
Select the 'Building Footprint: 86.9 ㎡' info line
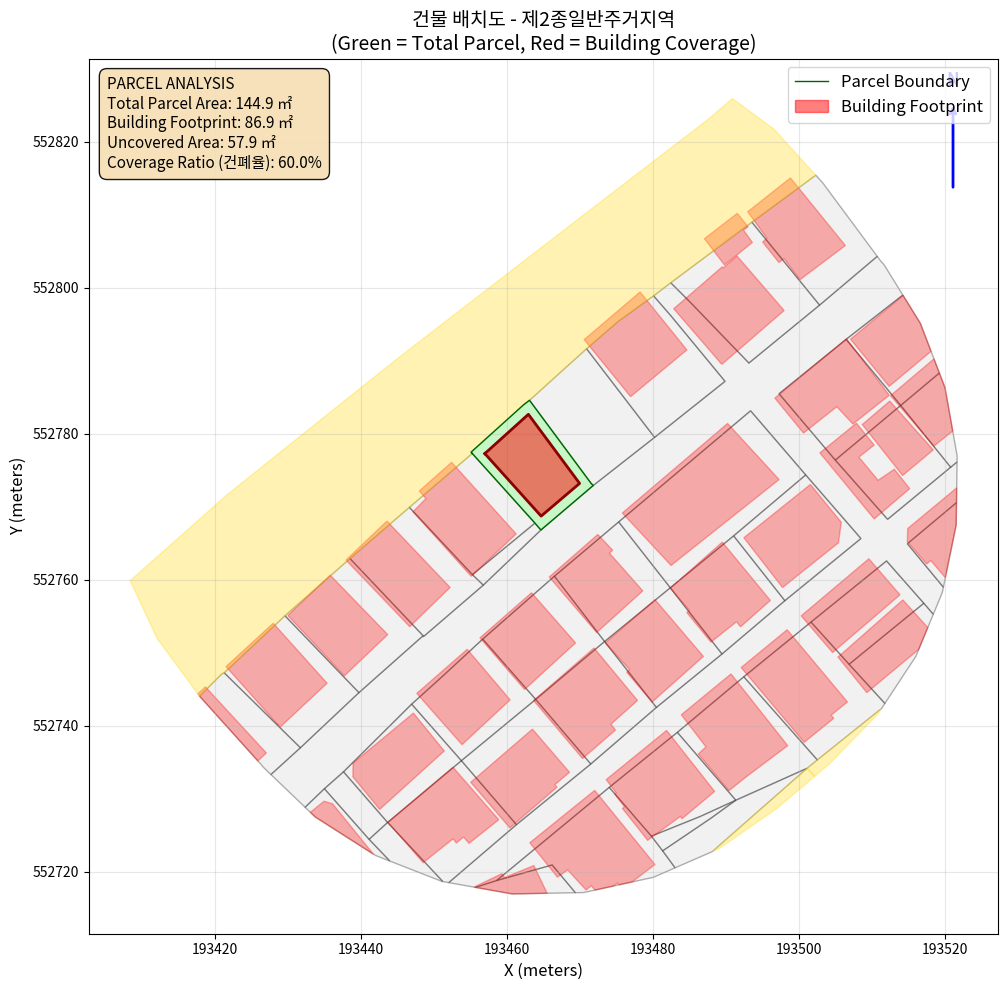(200, 123)
